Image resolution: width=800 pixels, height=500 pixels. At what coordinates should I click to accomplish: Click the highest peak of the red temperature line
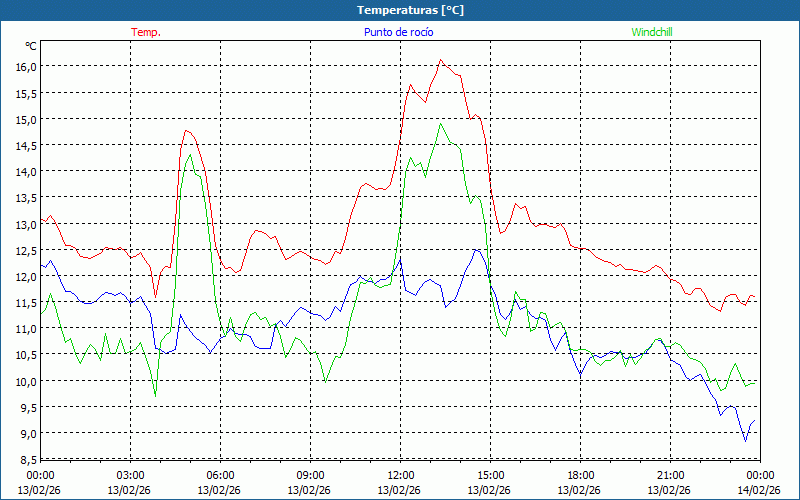[x=440, y=60]
